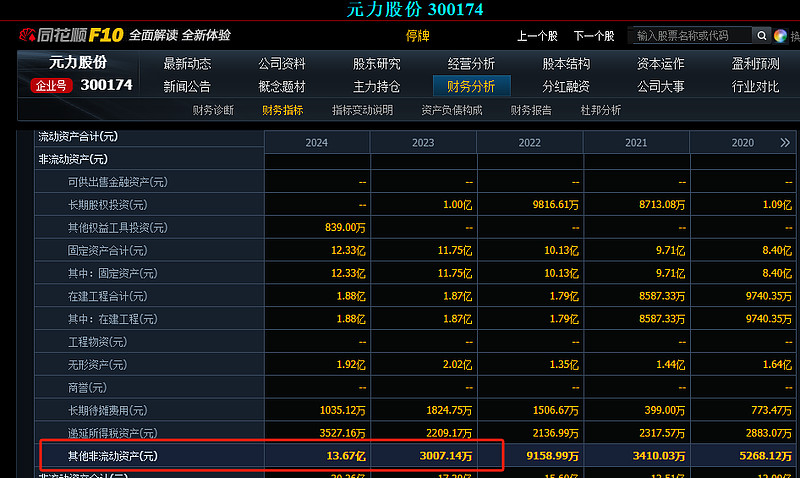Open 新闻公告 tab

coord(187,87)
